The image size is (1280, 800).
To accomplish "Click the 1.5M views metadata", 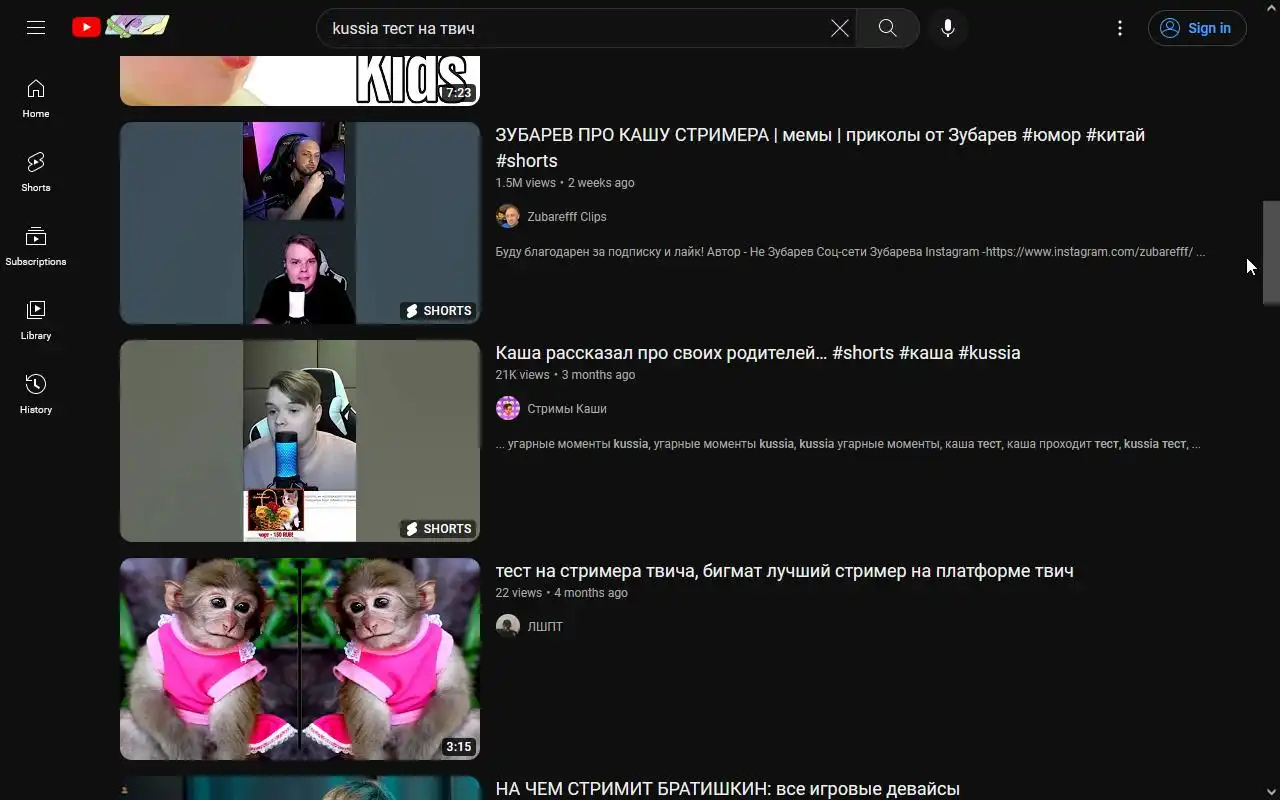I will coord(525,183).
